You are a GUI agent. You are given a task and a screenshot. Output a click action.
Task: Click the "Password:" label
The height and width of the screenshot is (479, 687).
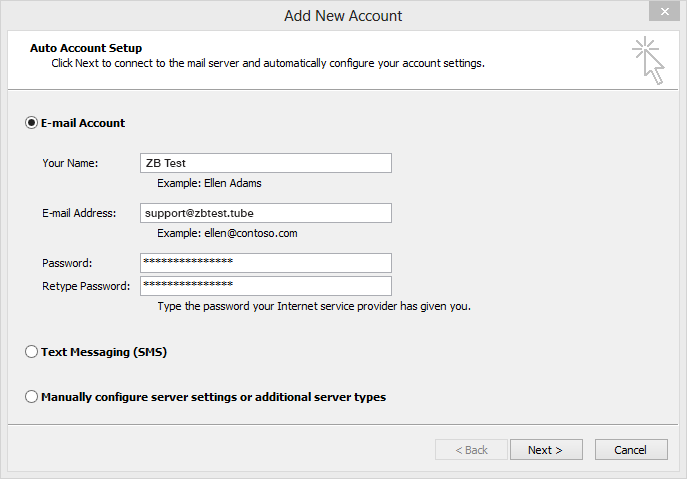pos(67,263)
